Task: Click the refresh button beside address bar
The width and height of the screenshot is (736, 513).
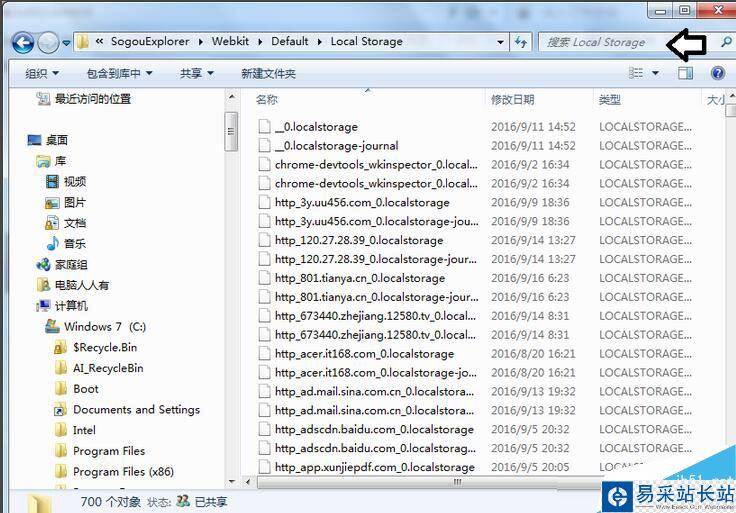Action: coord(521,42)
